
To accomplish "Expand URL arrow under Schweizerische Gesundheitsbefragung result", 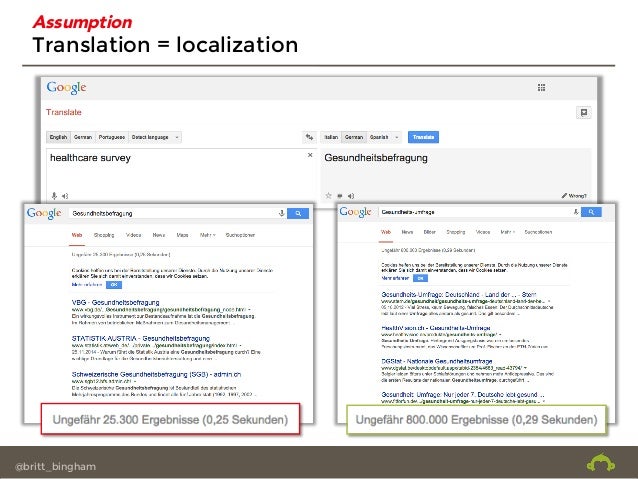I will (135, 382).
